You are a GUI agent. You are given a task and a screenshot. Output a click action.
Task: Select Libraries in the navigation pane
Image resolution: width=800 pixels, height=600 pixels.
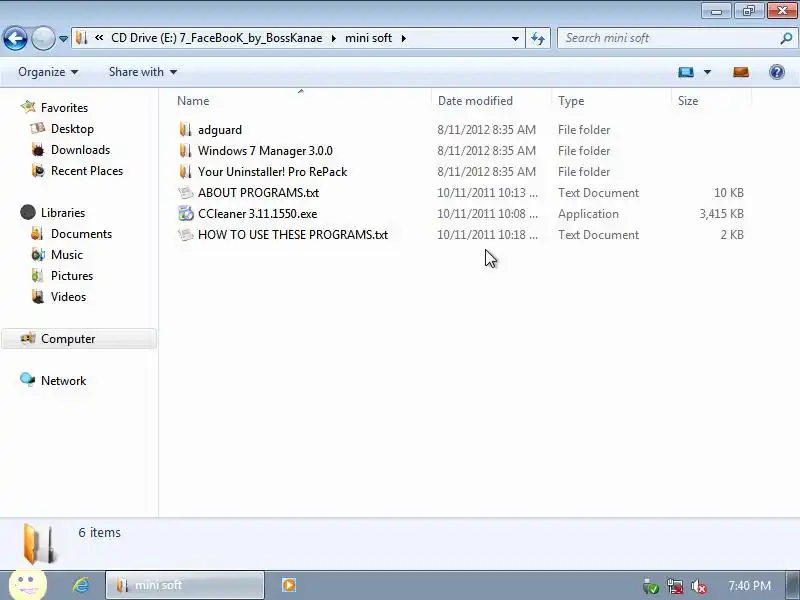pyautogui.click(x=63, y=212)
